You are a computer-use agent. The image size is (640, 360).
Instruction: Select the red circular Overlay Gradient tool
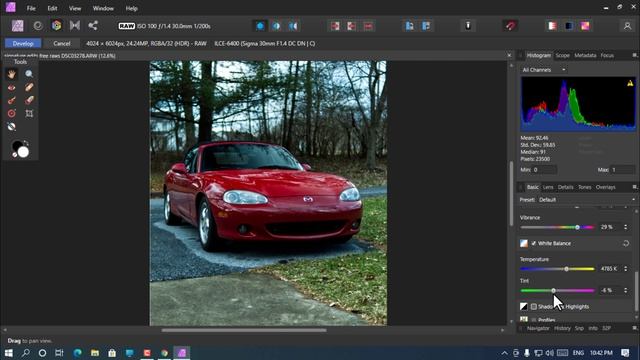pyautogui.click(x=11, y=113)
